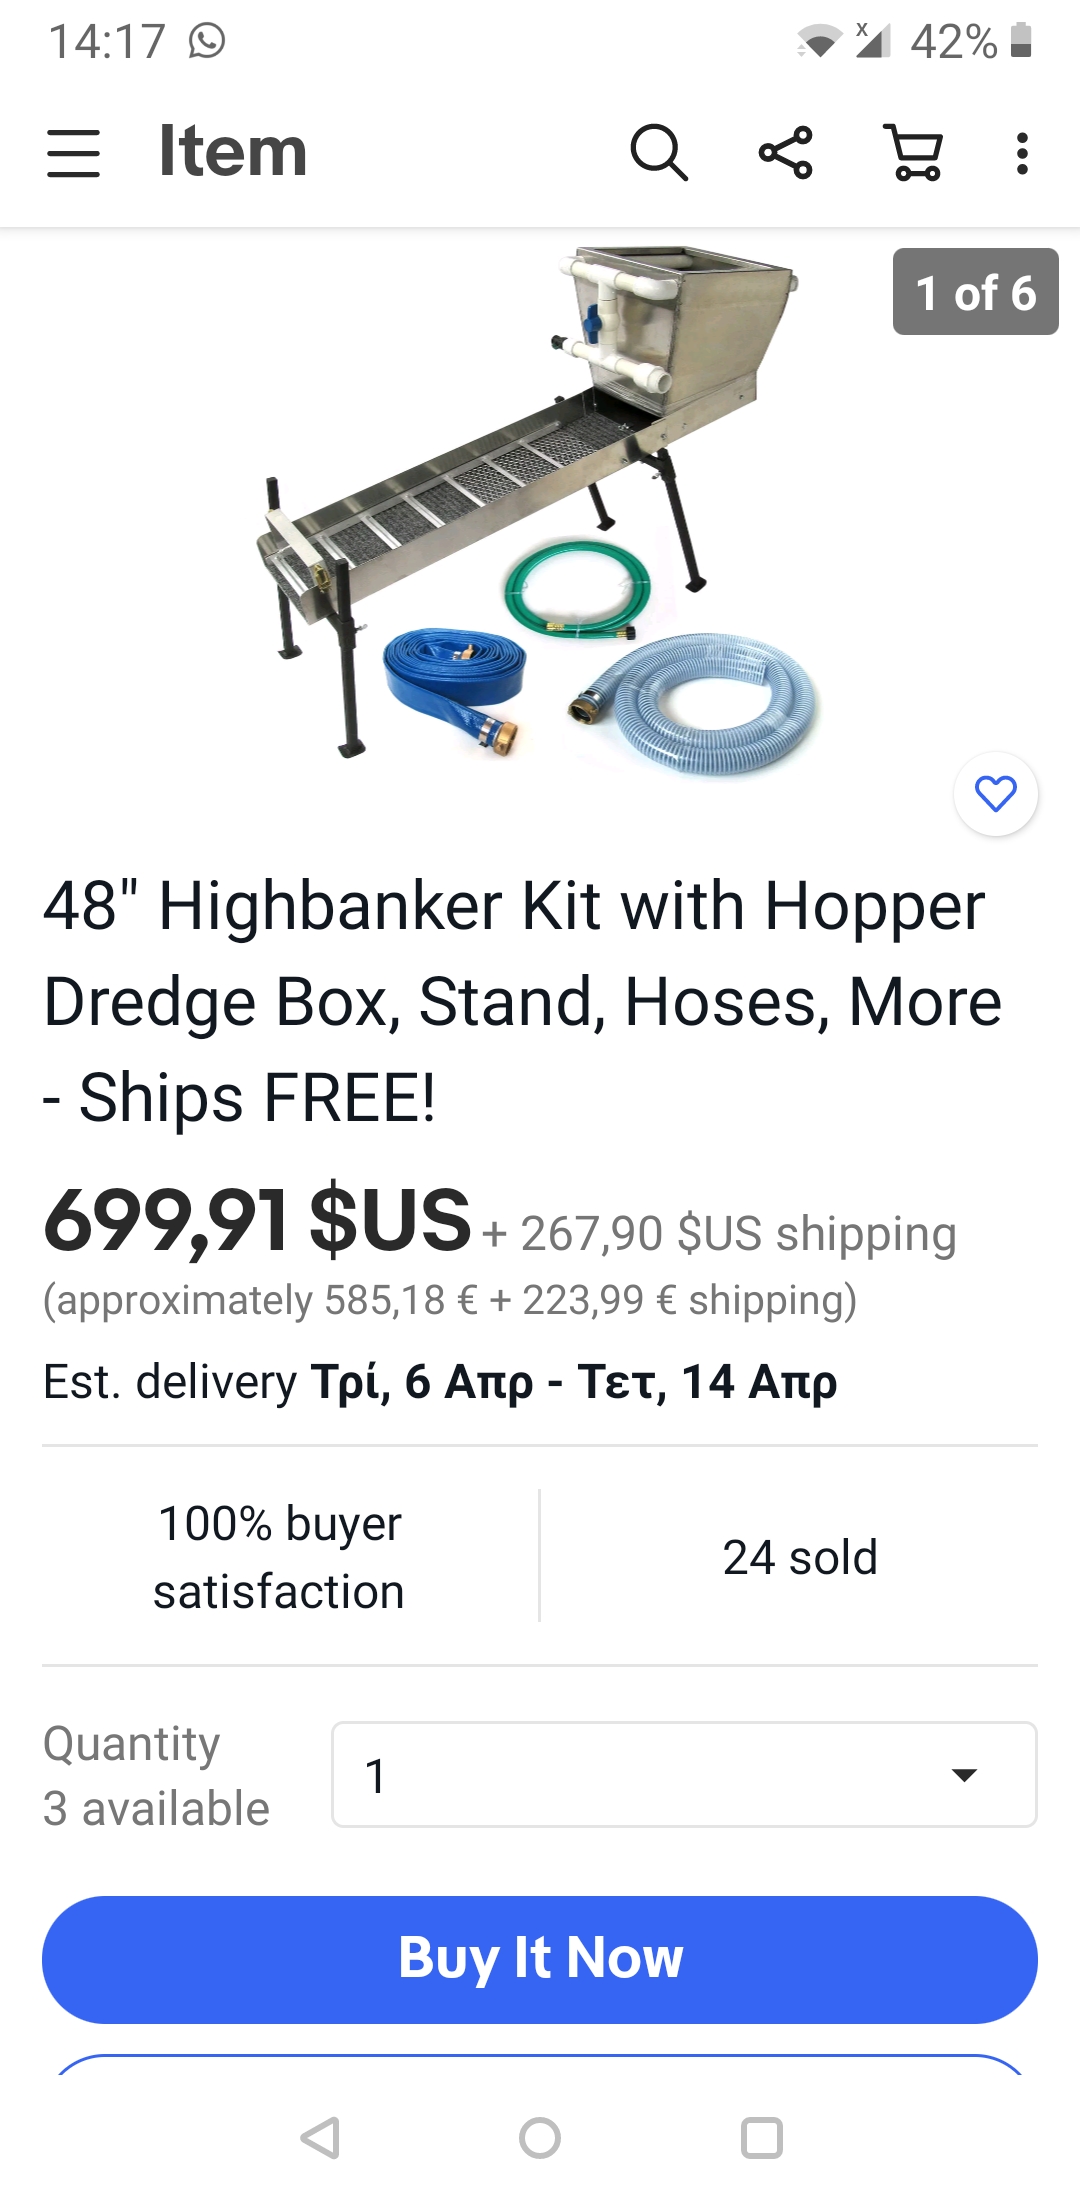Tap the 1 of 6 image counter
This screenshot has height=2201, width=1080.
(x=975, y=292)
